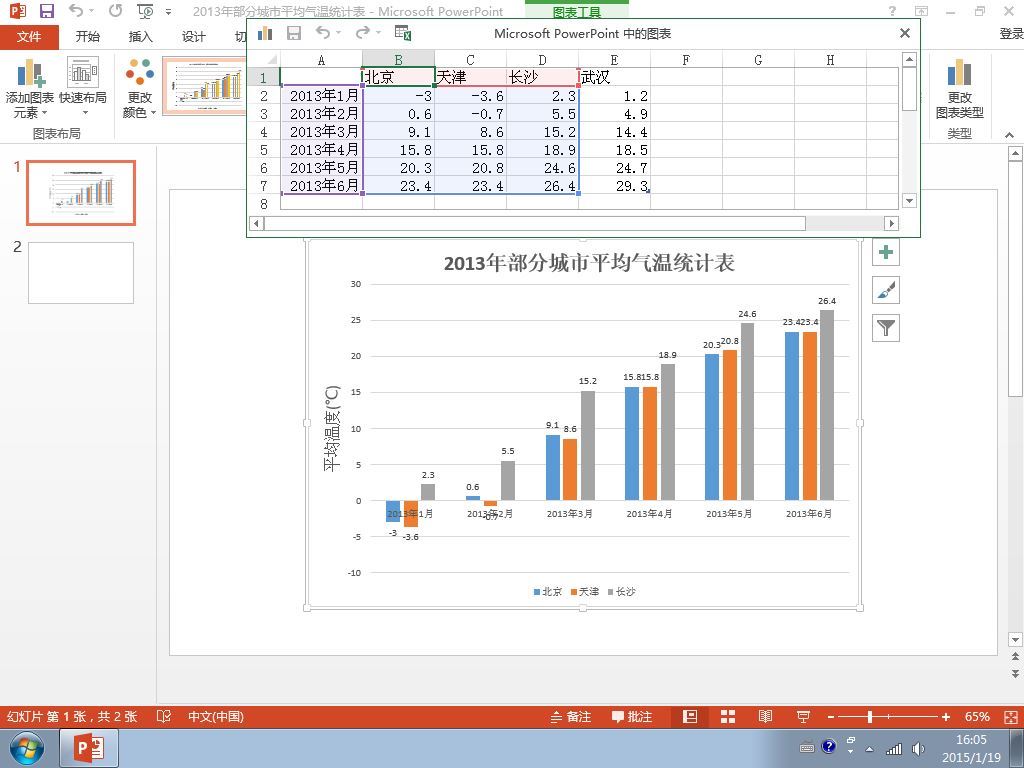1024x768 pixels.
Task: Save icon in the chart data window
Action: point(294,33)
